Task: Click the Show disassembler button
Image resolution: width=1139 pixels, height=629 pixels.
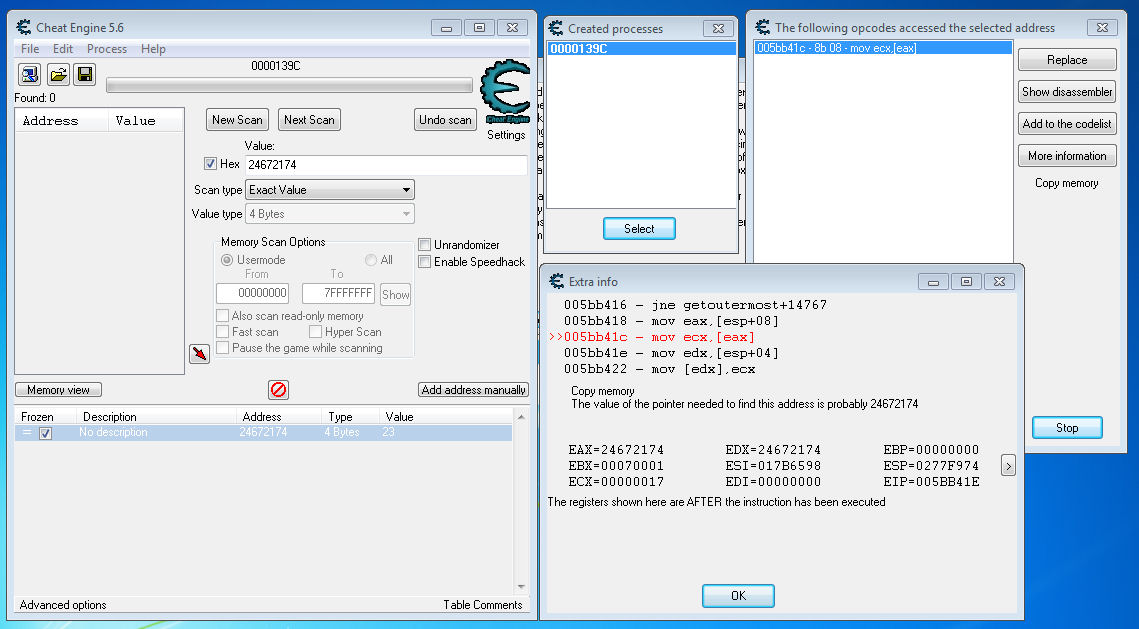Action: pyautogui.click(x=1067, y=92)
